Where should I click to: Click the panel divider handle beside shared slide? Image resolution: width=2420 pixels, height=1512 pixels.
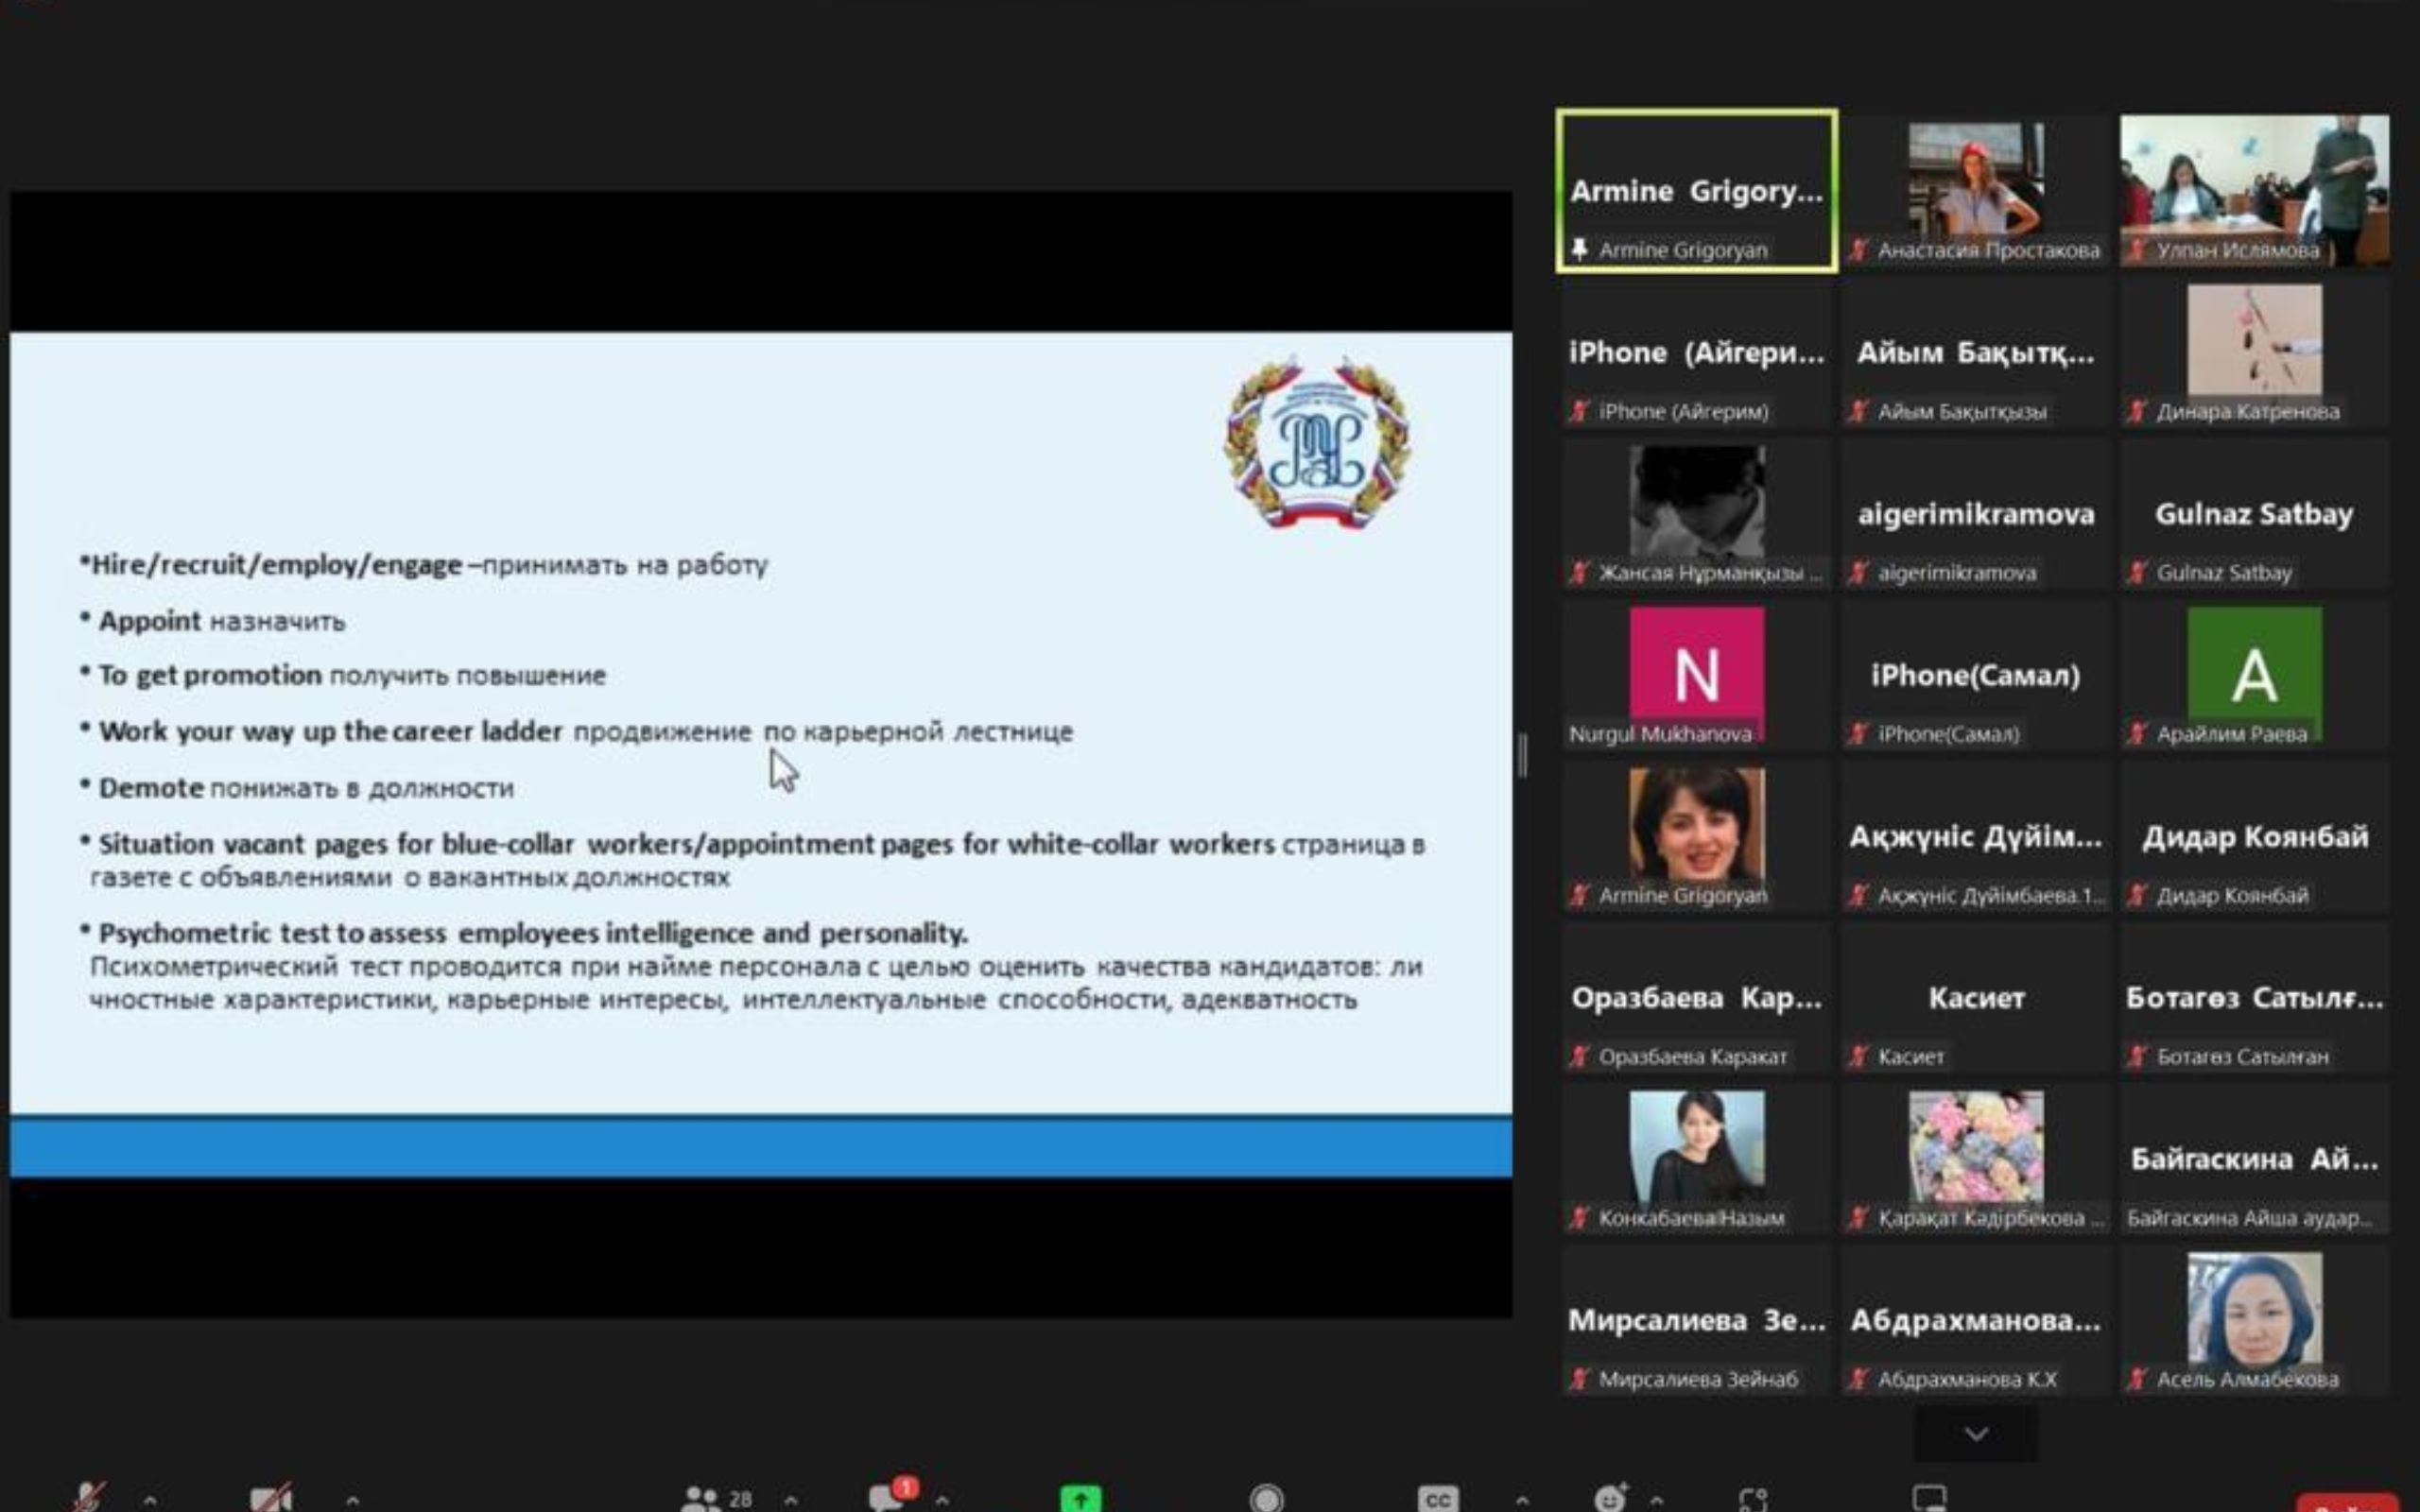(1522, 755)
